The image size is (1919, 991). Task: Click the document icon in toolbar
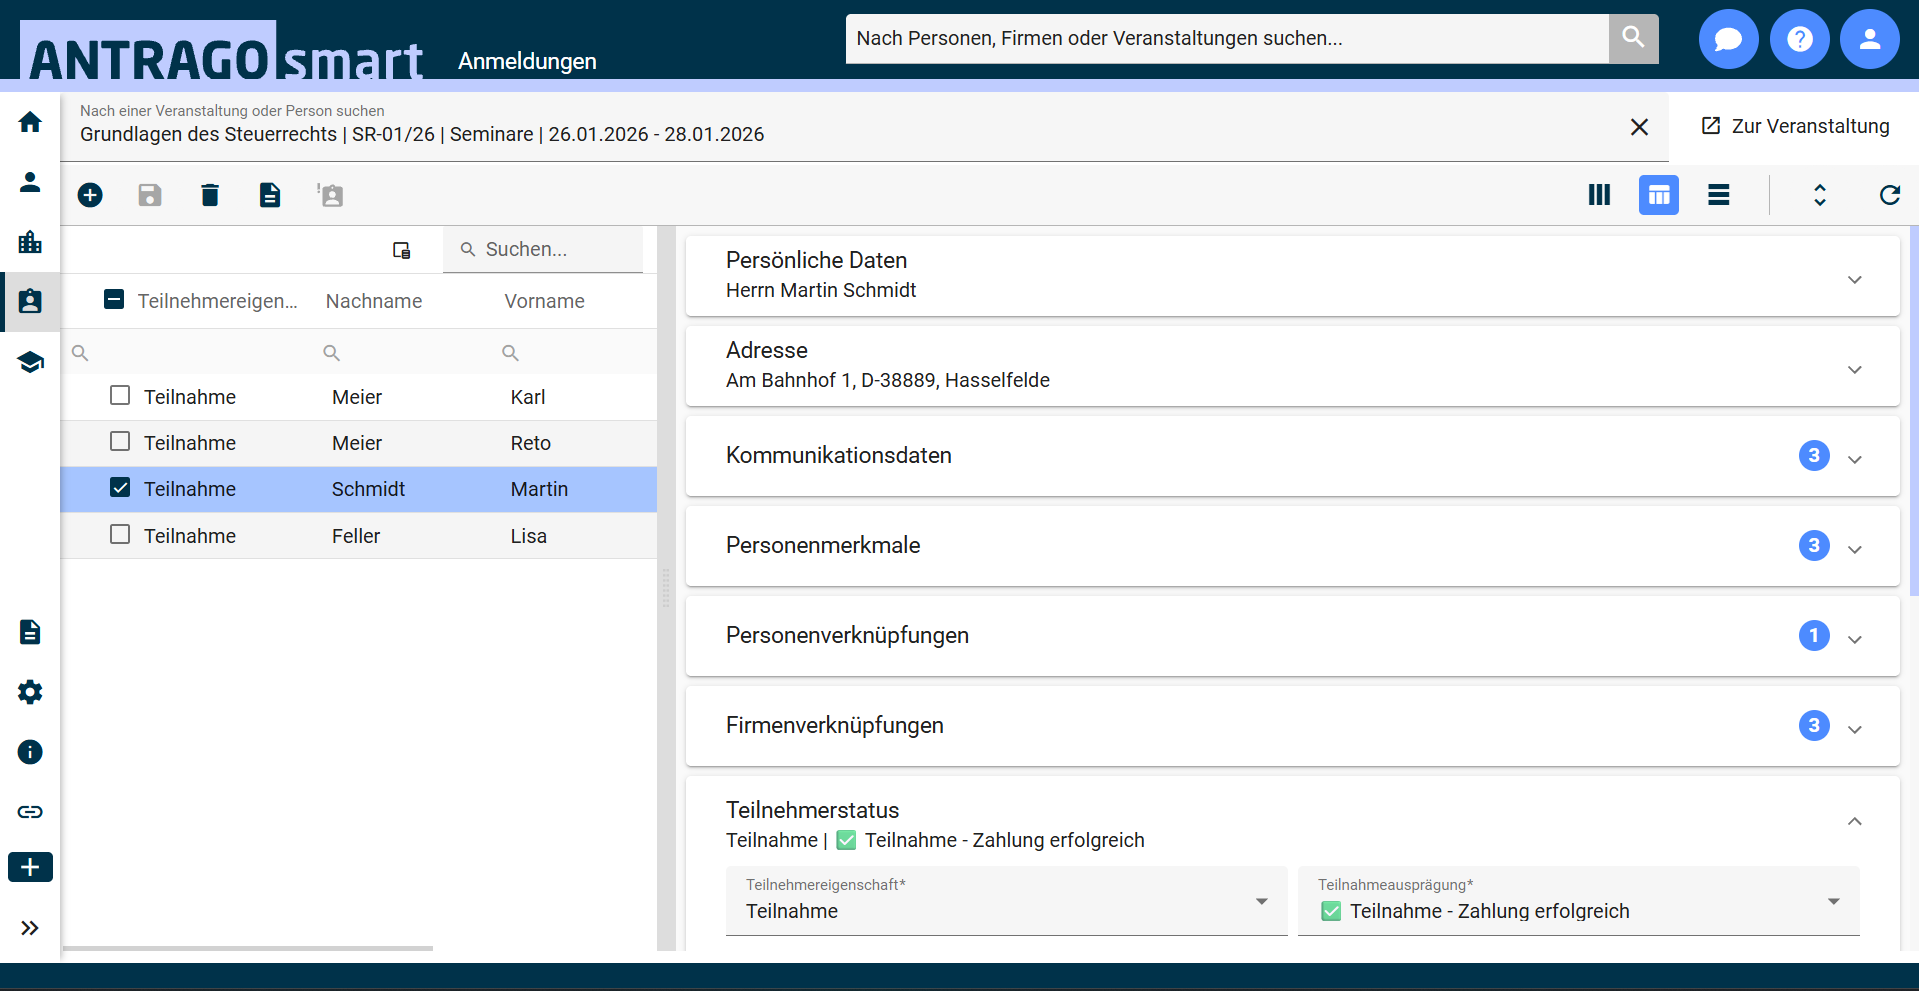tap(270, 195)
